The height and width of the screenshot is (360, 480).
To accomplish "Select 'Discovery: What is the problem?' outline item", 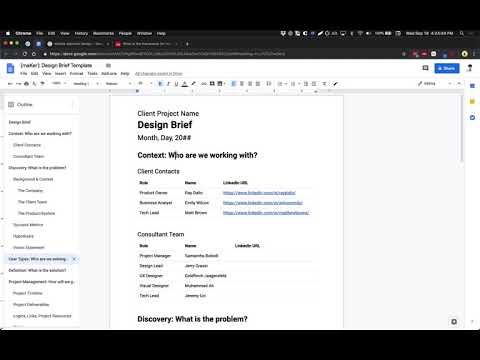I will coord(37,168).
